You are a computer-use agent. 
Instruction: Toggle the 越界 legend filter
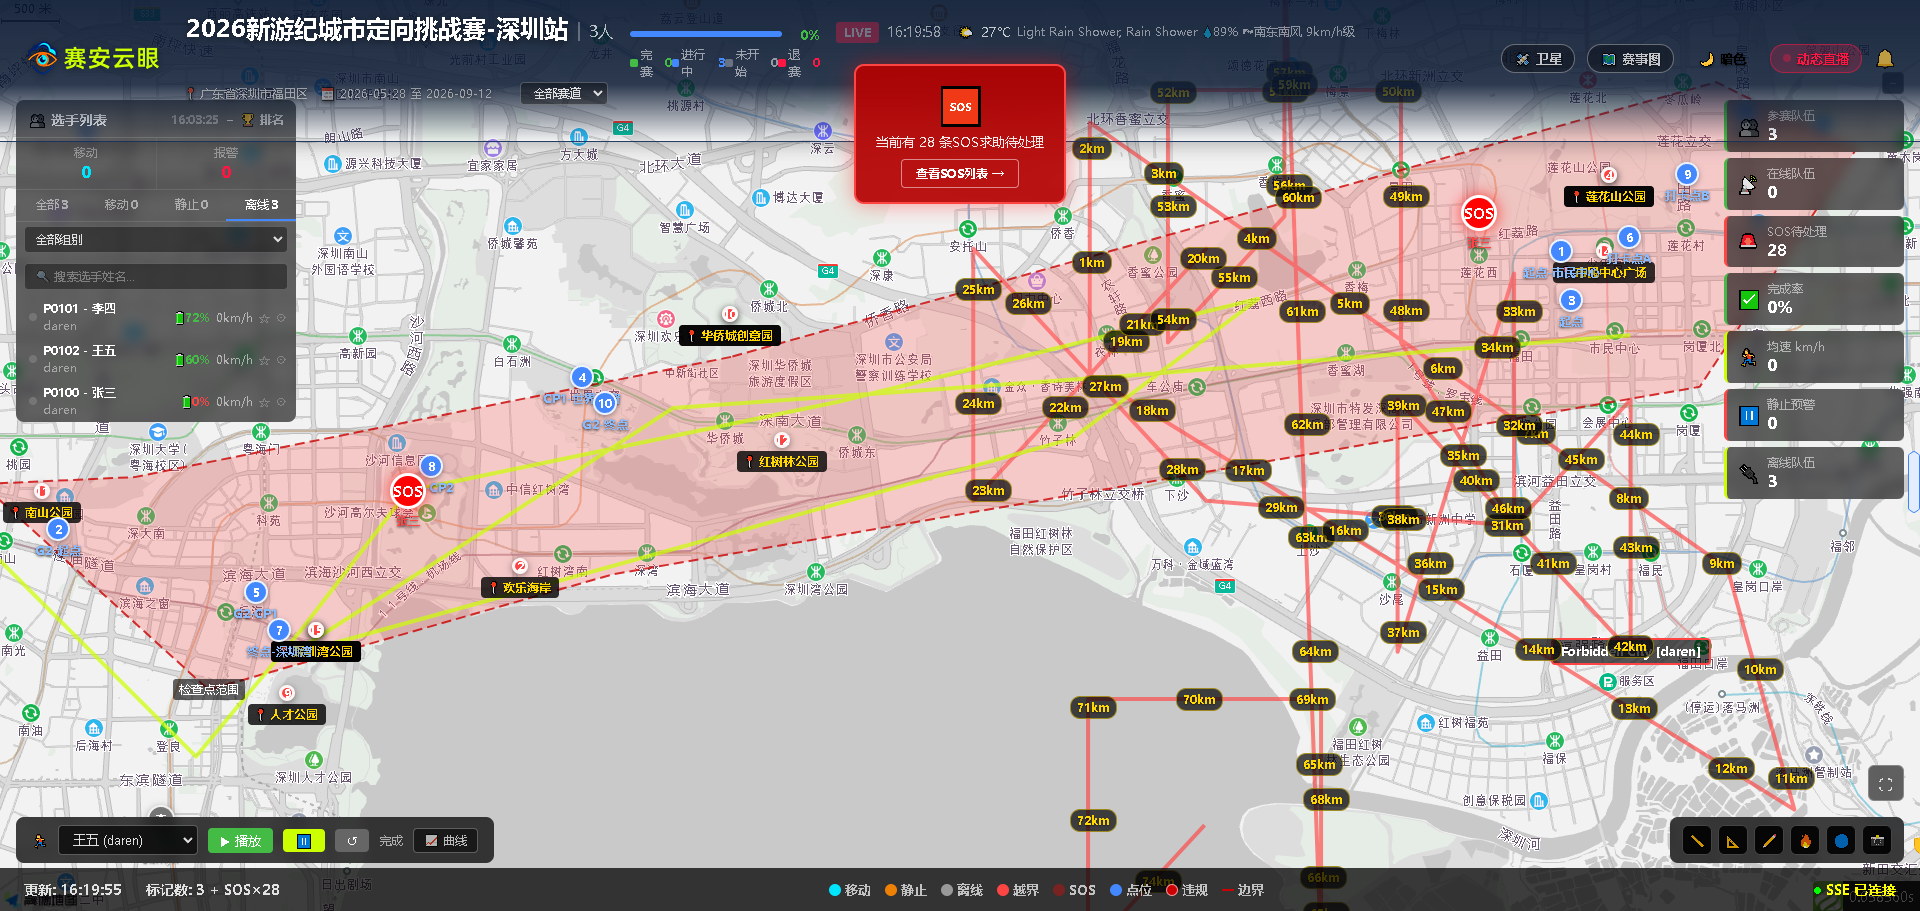click(1018, 890)
